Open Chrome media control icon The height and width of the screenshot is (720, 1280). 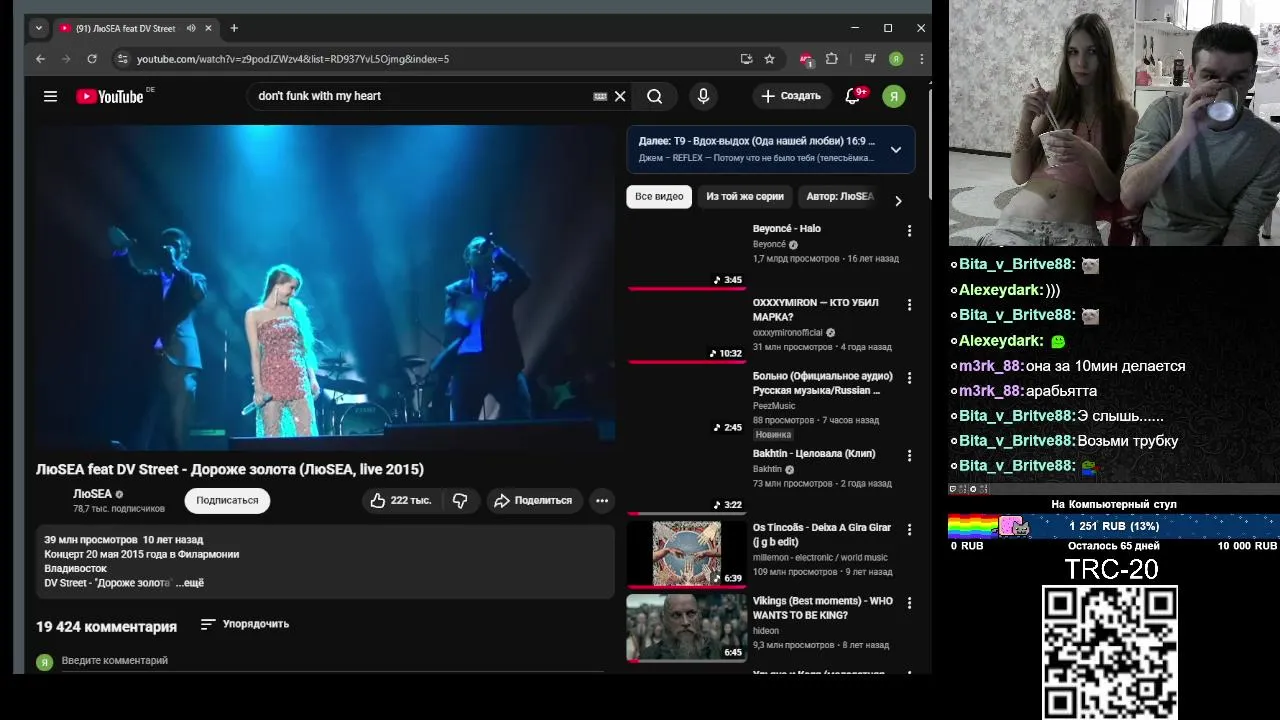(870, 59)
